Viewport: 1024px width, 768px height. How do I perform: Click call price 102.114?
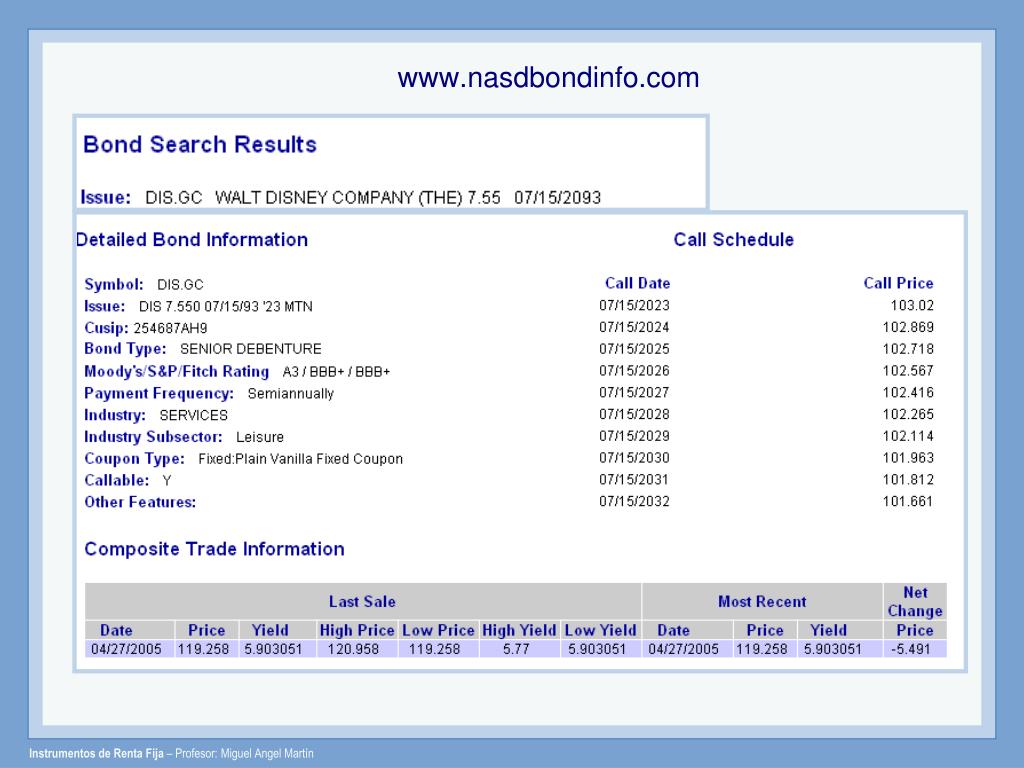click(908, 436)
